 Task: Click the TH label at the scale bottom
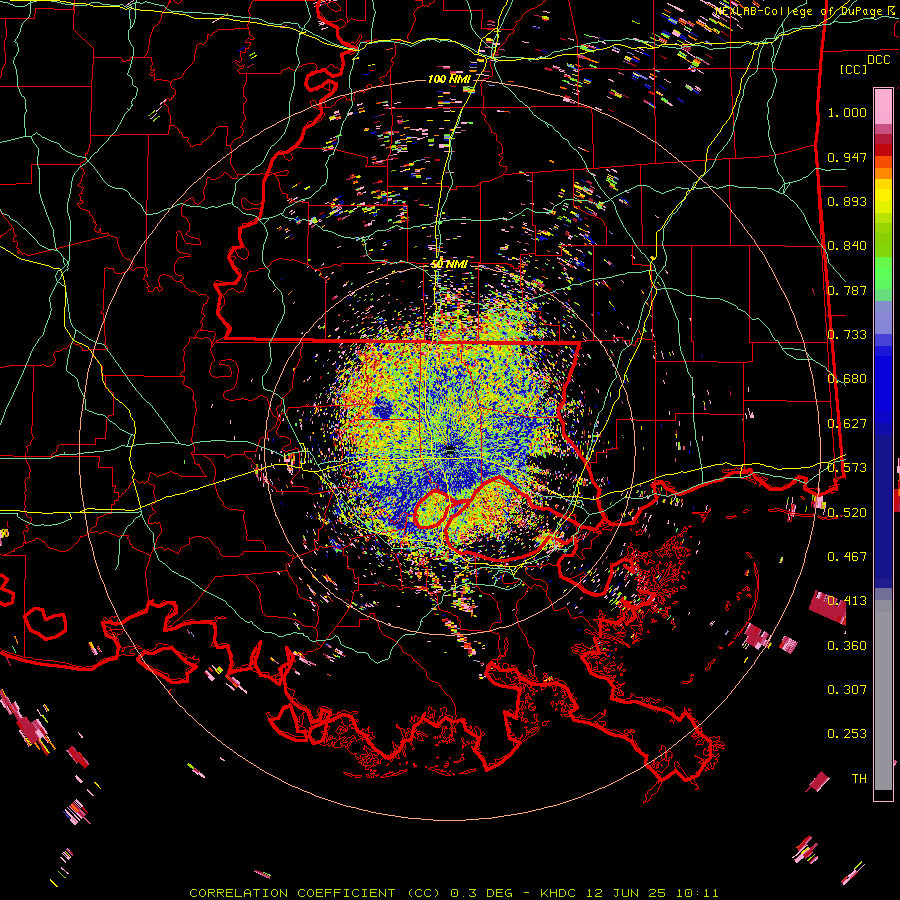(859, 779)
